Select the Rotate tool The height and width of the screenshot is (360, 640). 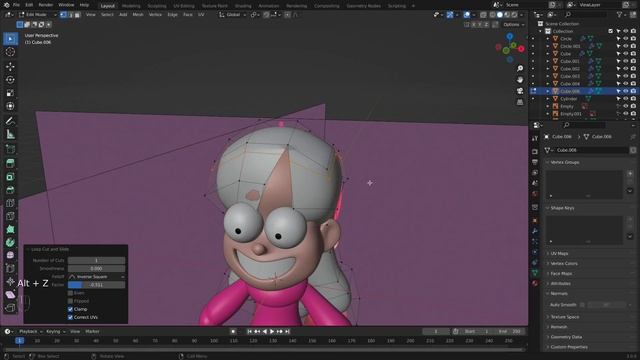pyautogui.click(x=10, y=80)
